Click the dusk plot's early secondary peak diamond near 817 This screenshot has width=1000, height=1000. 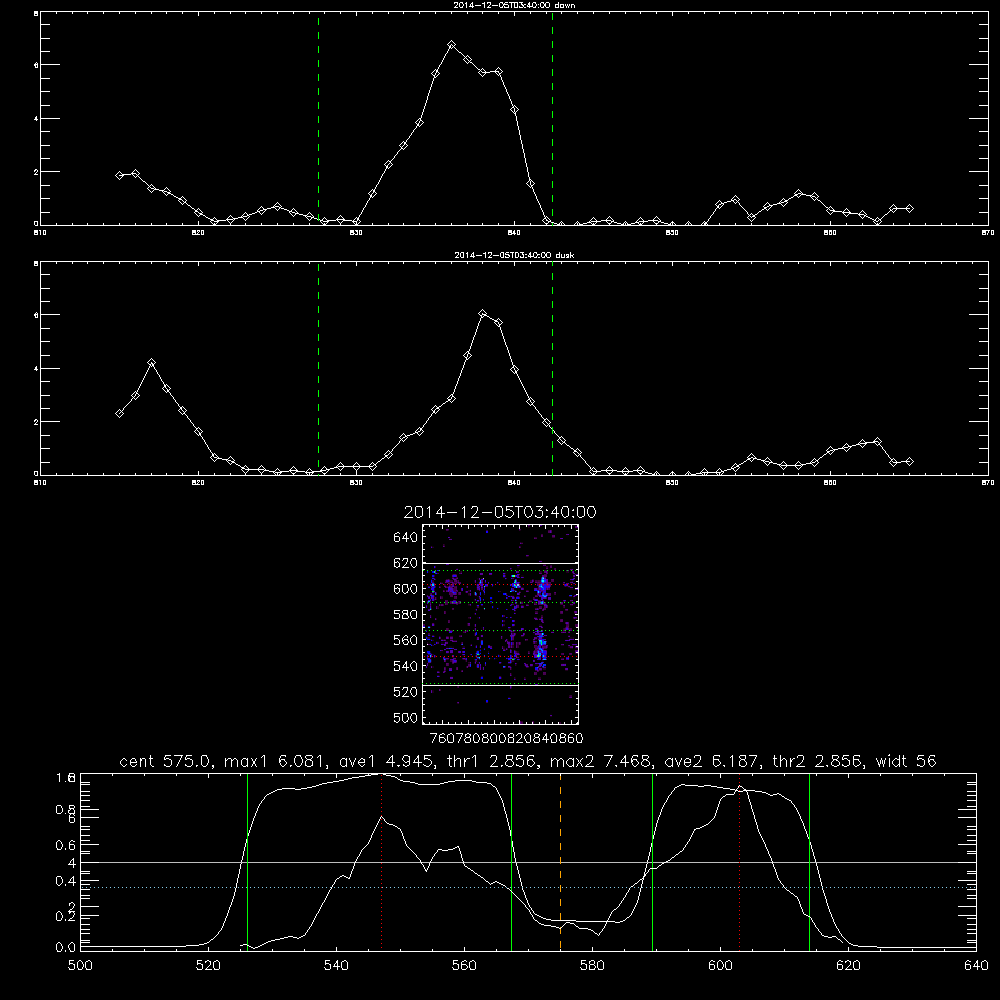(x=151, y=363)
